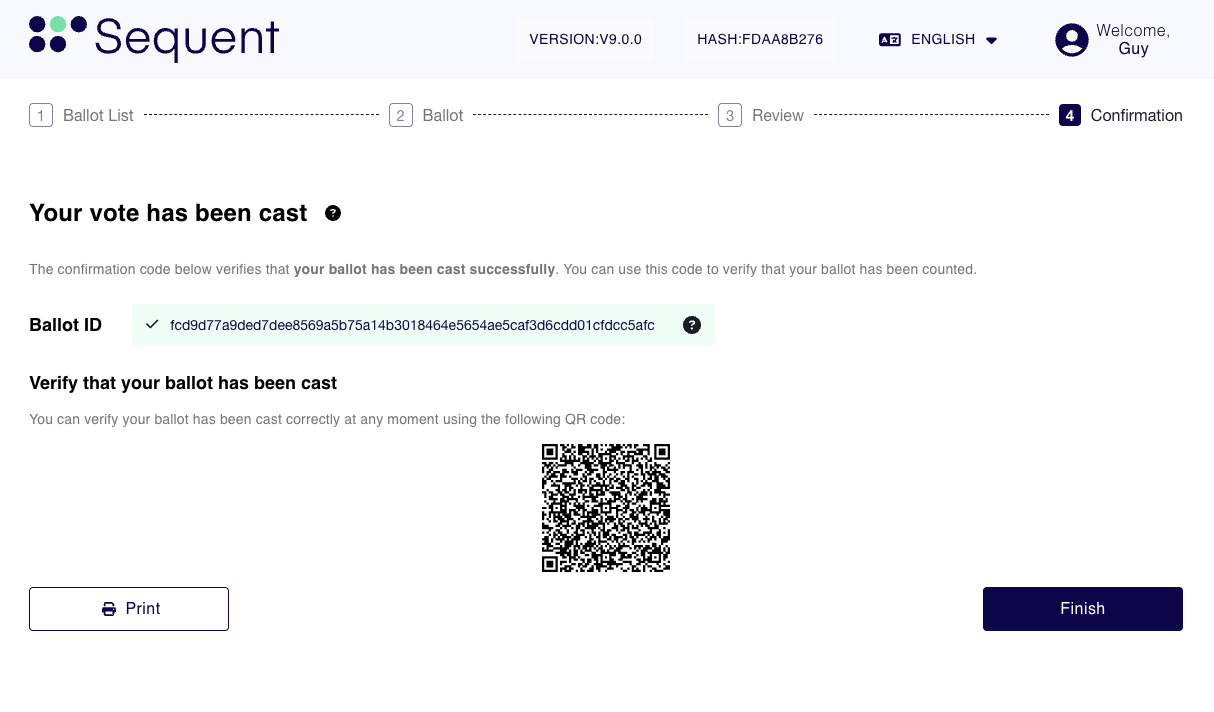Click help icon next to Ballot ID code

coord(691,325)
